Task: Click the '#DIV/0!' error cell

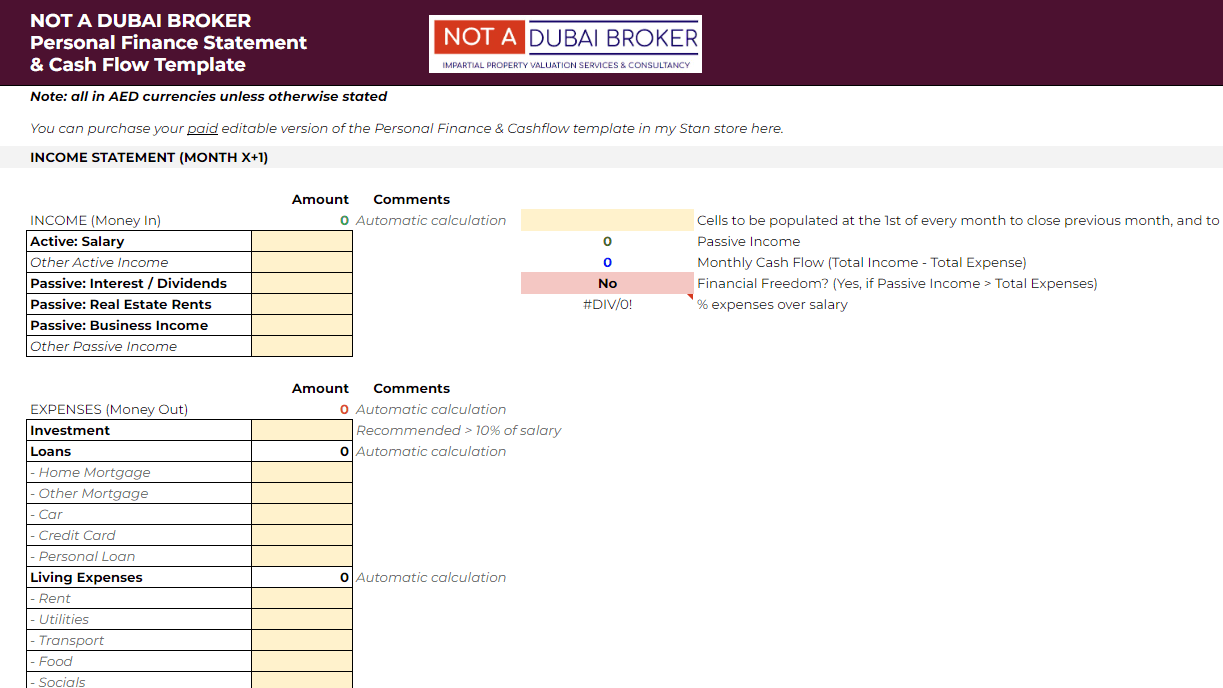Action: [x=607, y=304]
